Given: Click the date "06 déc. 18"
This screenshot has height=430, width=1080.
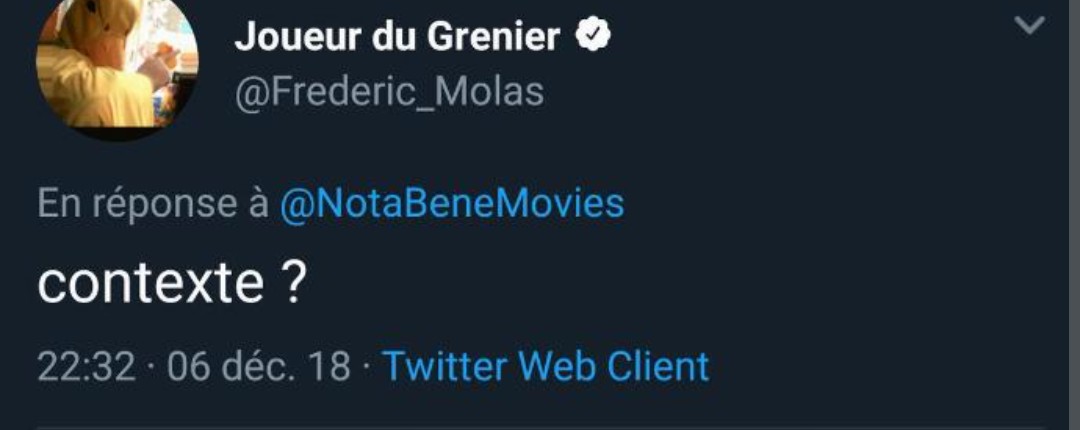Looking at the screenshot, I should (x=259, y=367).
